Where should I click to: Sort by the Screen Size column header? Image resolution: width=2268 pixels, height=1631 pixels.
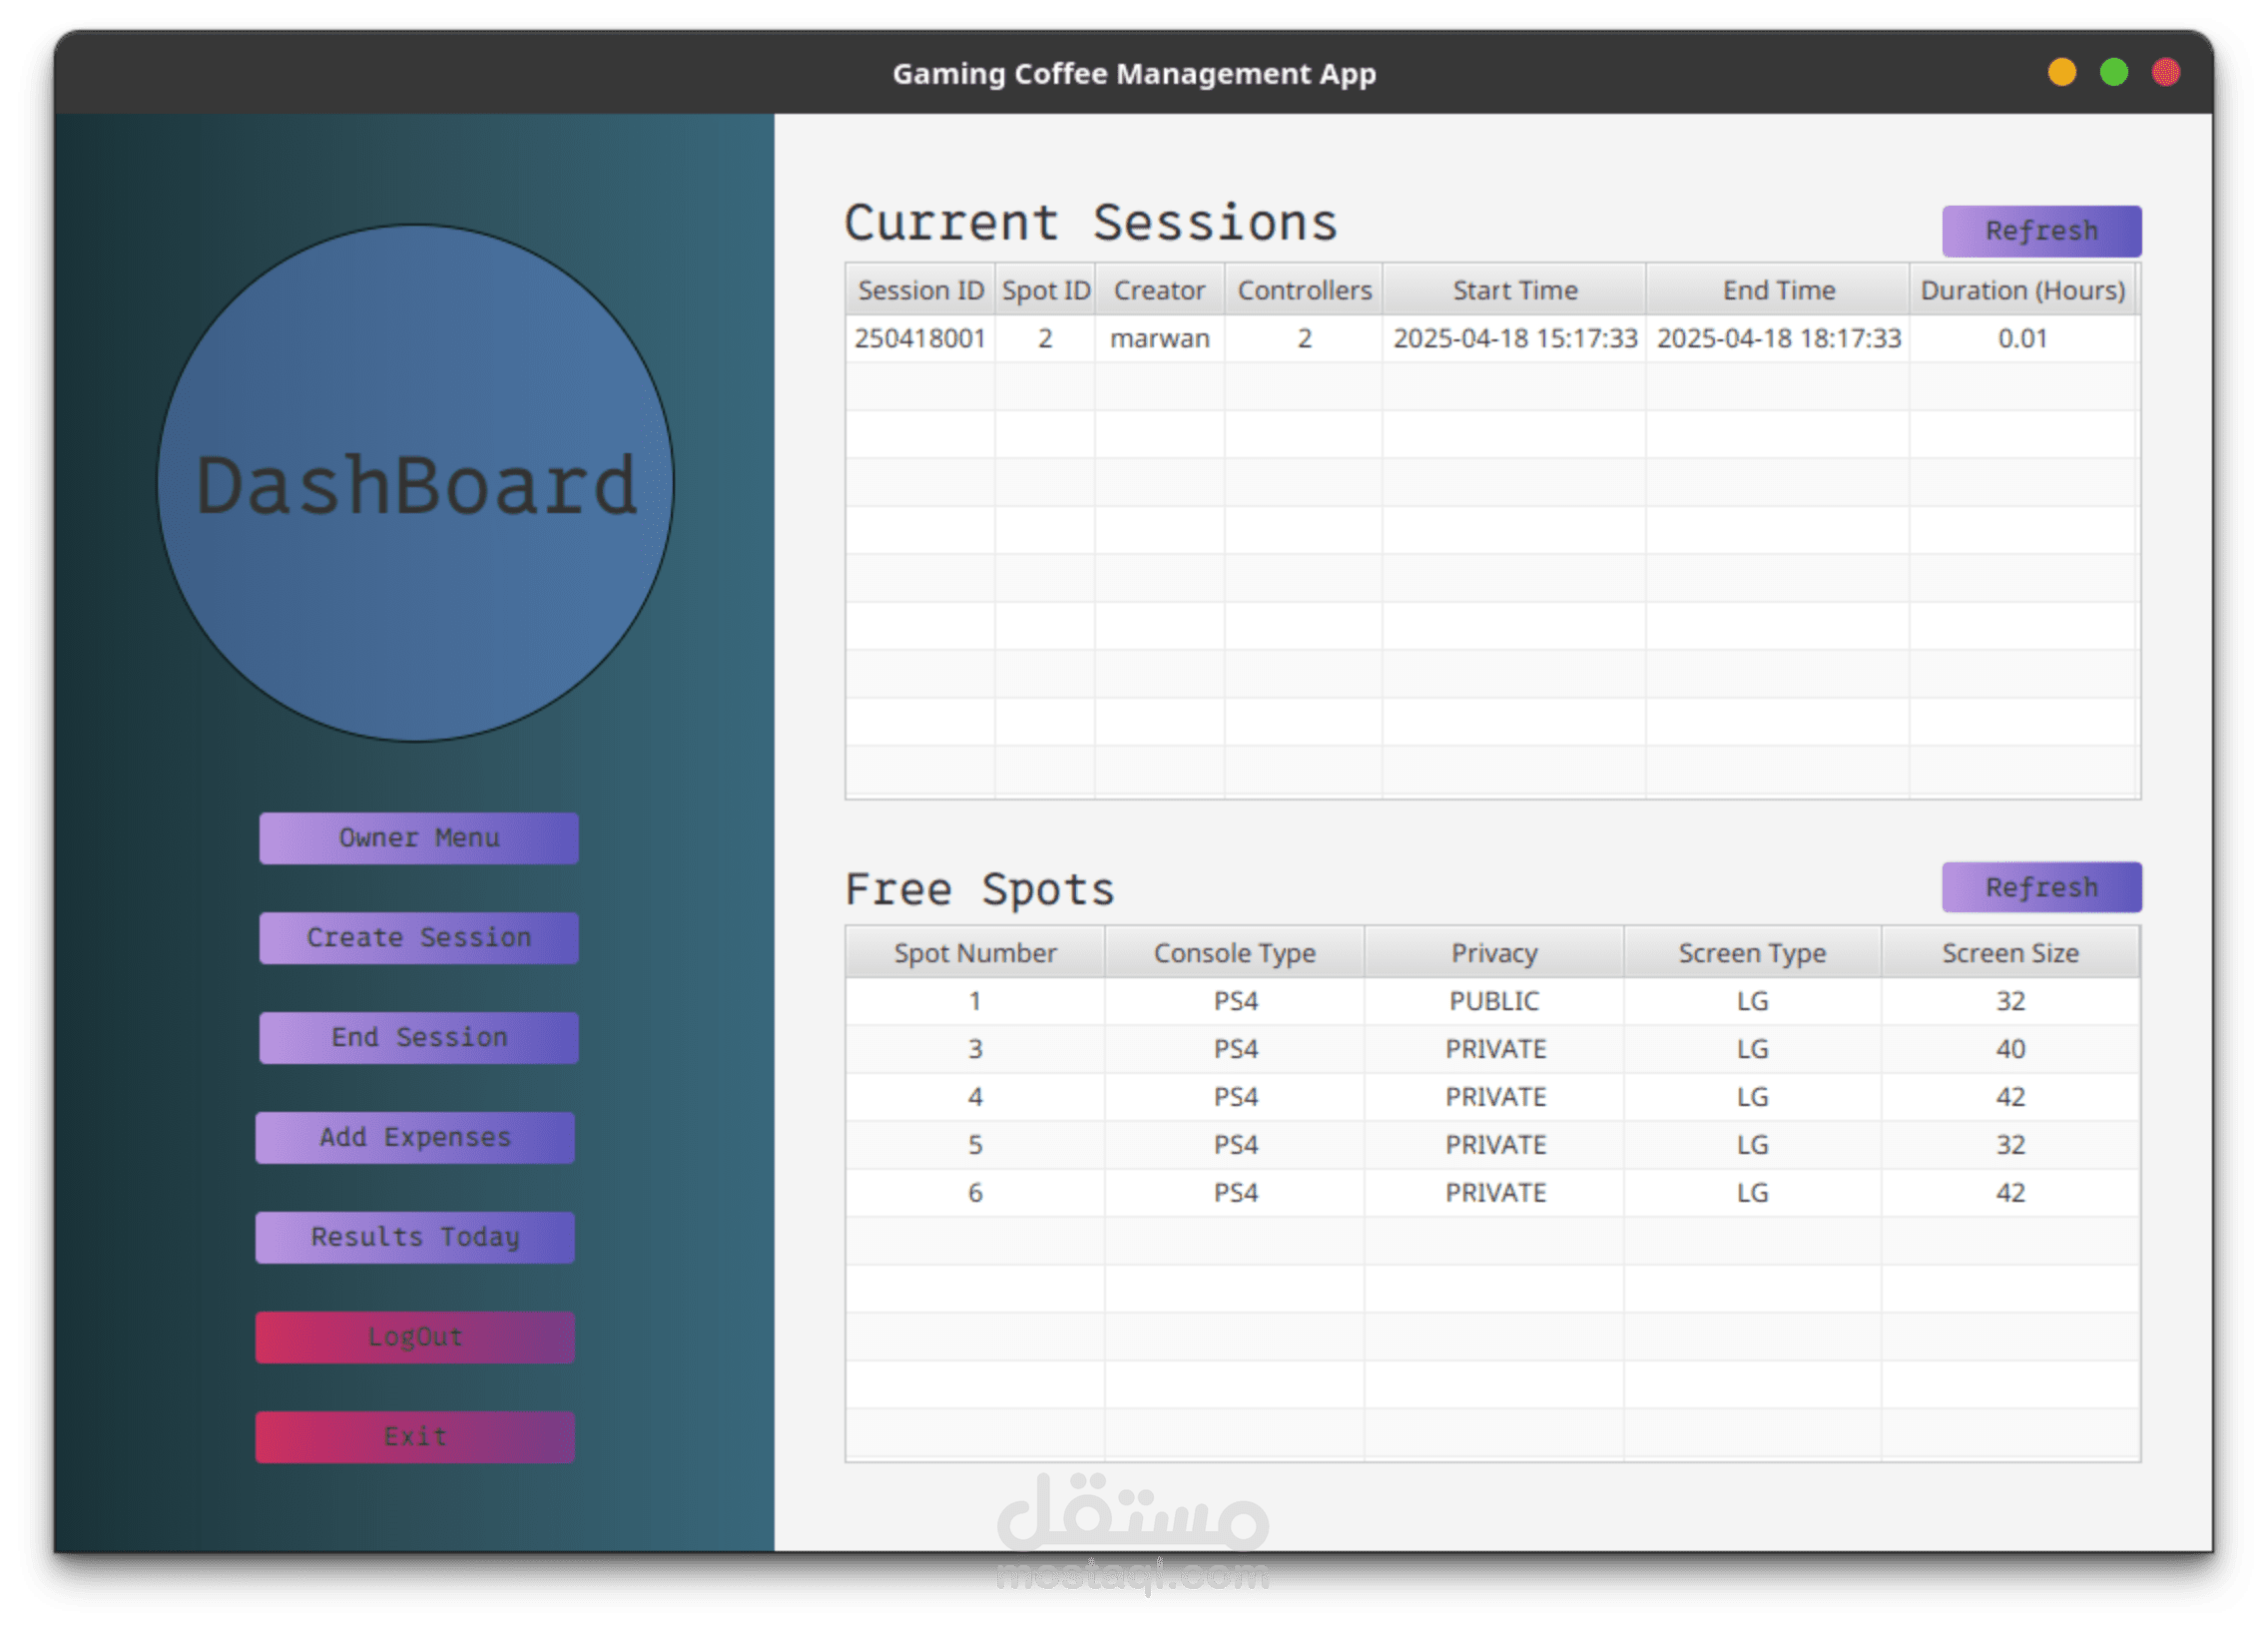tap(2010, 952)
